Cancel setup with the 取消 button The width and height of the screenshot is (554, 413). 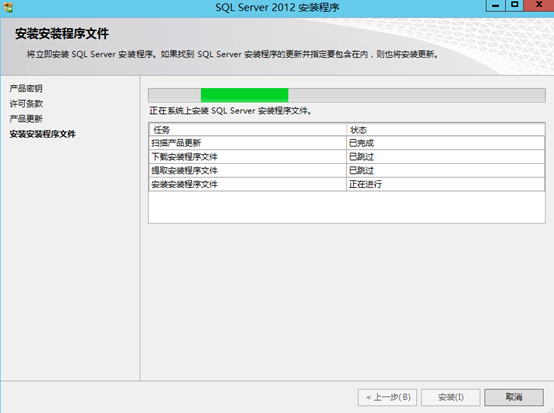[x=514, y=397]
